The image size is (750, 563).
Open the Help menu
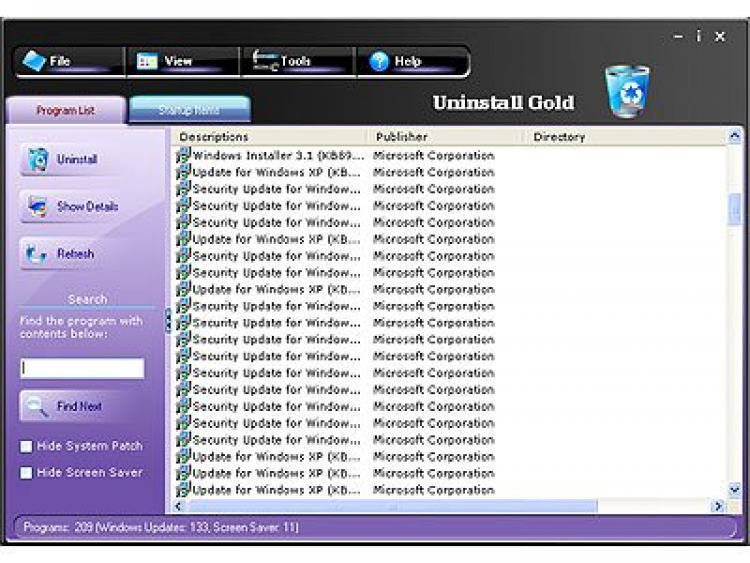click(x=412, y=61)
